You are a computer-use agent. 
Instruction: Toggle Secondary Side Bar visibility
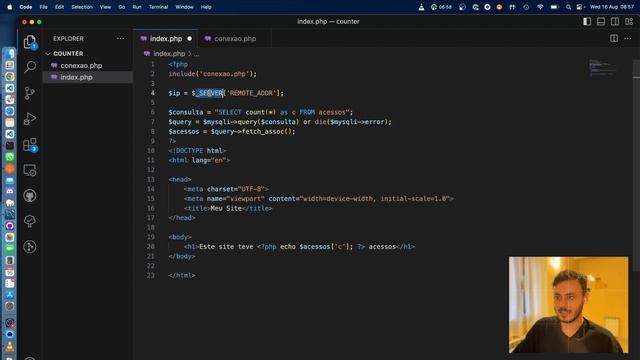pyautogui.click(x=615, y=22)
